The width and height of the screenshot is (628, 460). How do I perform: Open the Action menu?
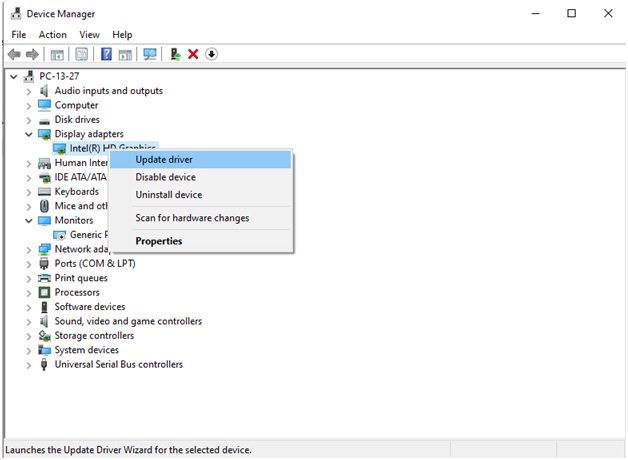[x=52, y=35]
